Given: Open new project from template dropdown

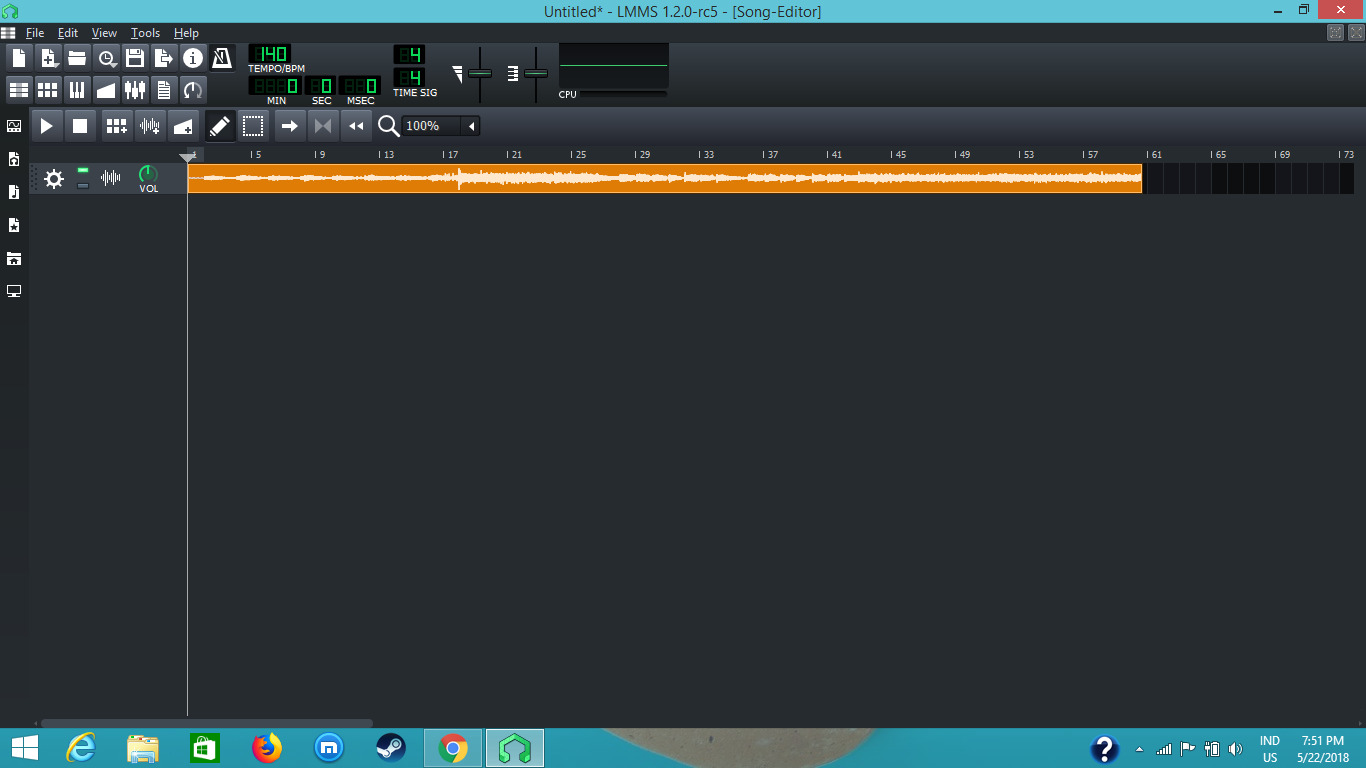Looking at the screenshot, I should [x=48, y=58].
